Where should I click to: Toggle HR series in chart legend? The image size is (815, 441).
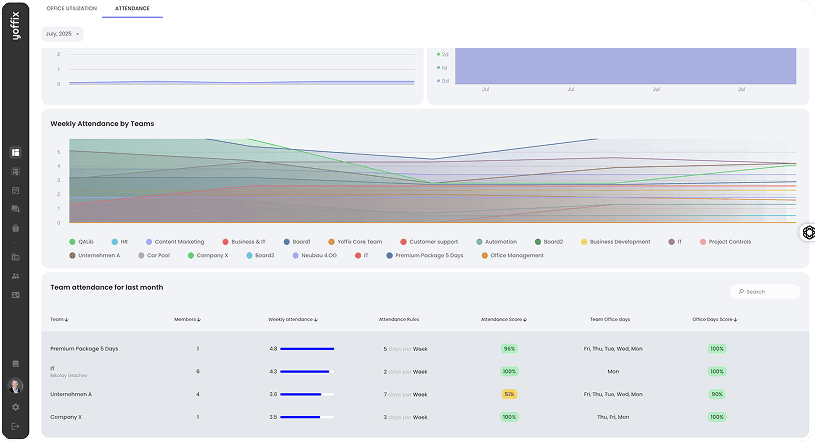coord(120,242)
